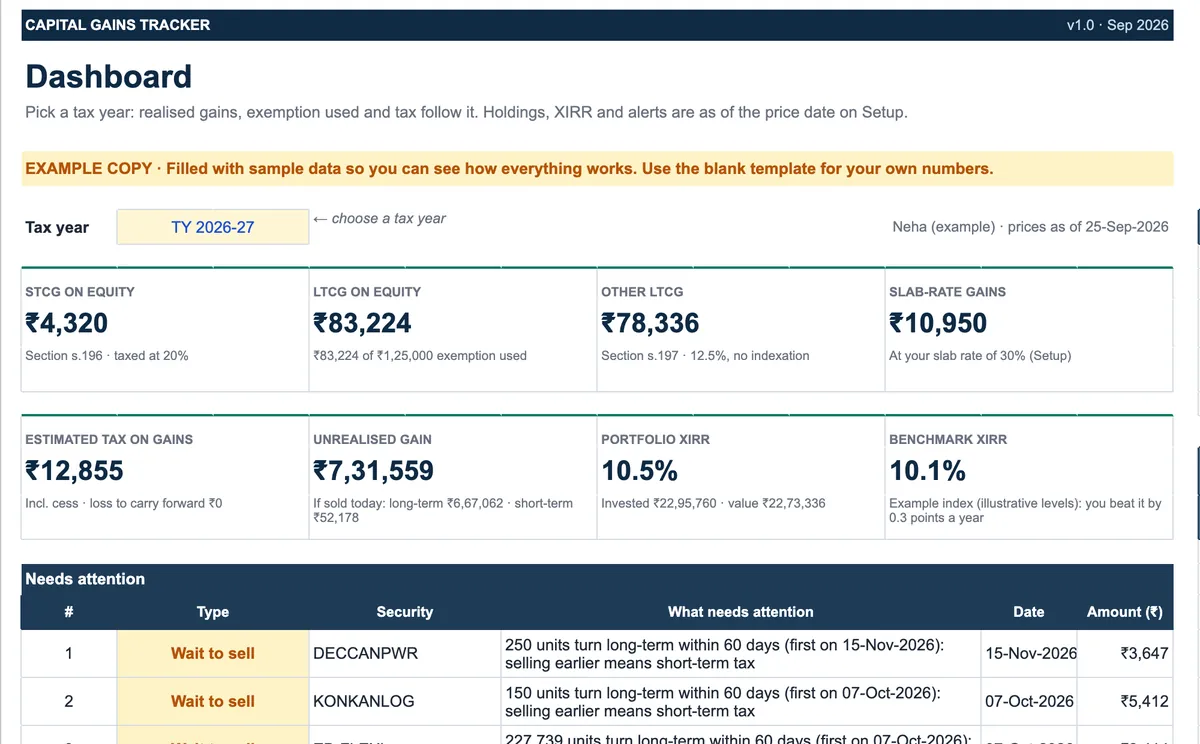Click 'Incl. cess · loss to carry forward ₹0'
1200x744 pixels.
tap(124, 503)
